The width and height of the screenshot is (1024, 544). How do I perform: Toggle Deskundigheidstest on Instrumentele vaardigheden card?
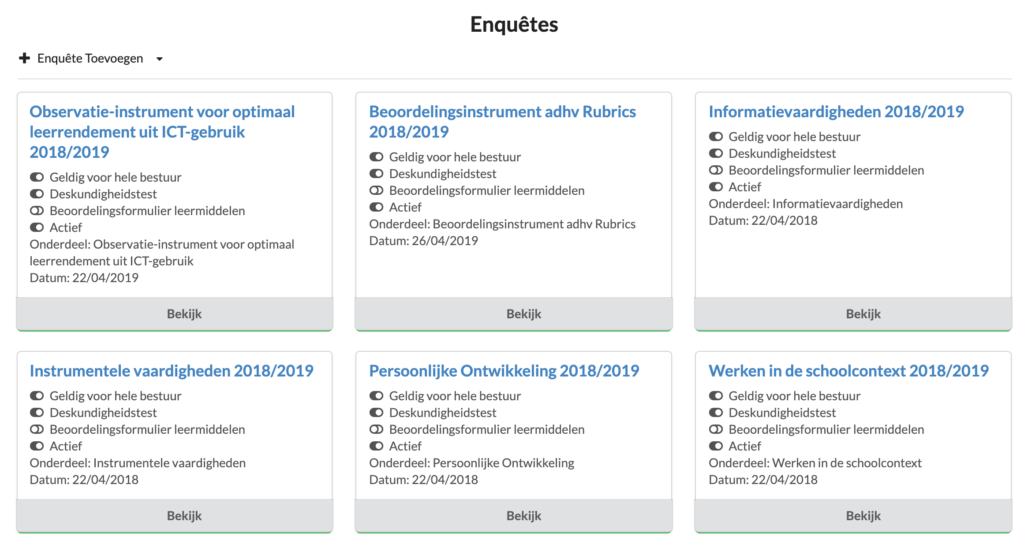click(x=37, y=413)
